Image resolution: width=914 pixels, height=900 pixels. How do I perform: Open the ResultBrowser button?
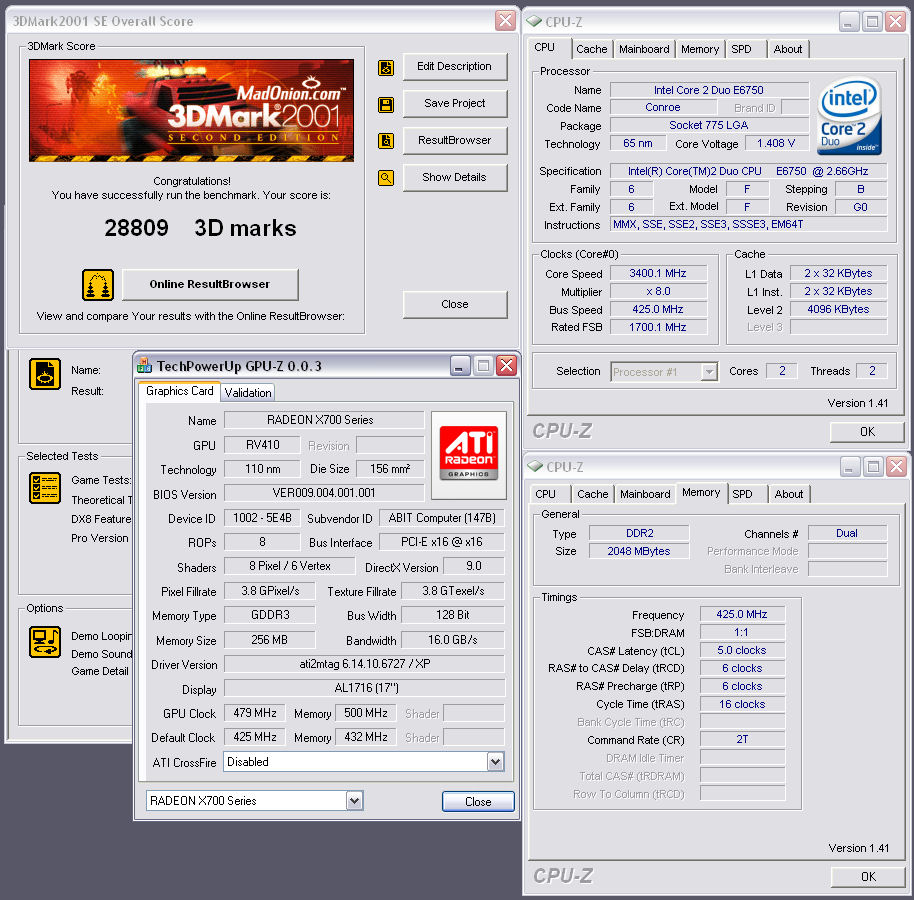(455, 140)
